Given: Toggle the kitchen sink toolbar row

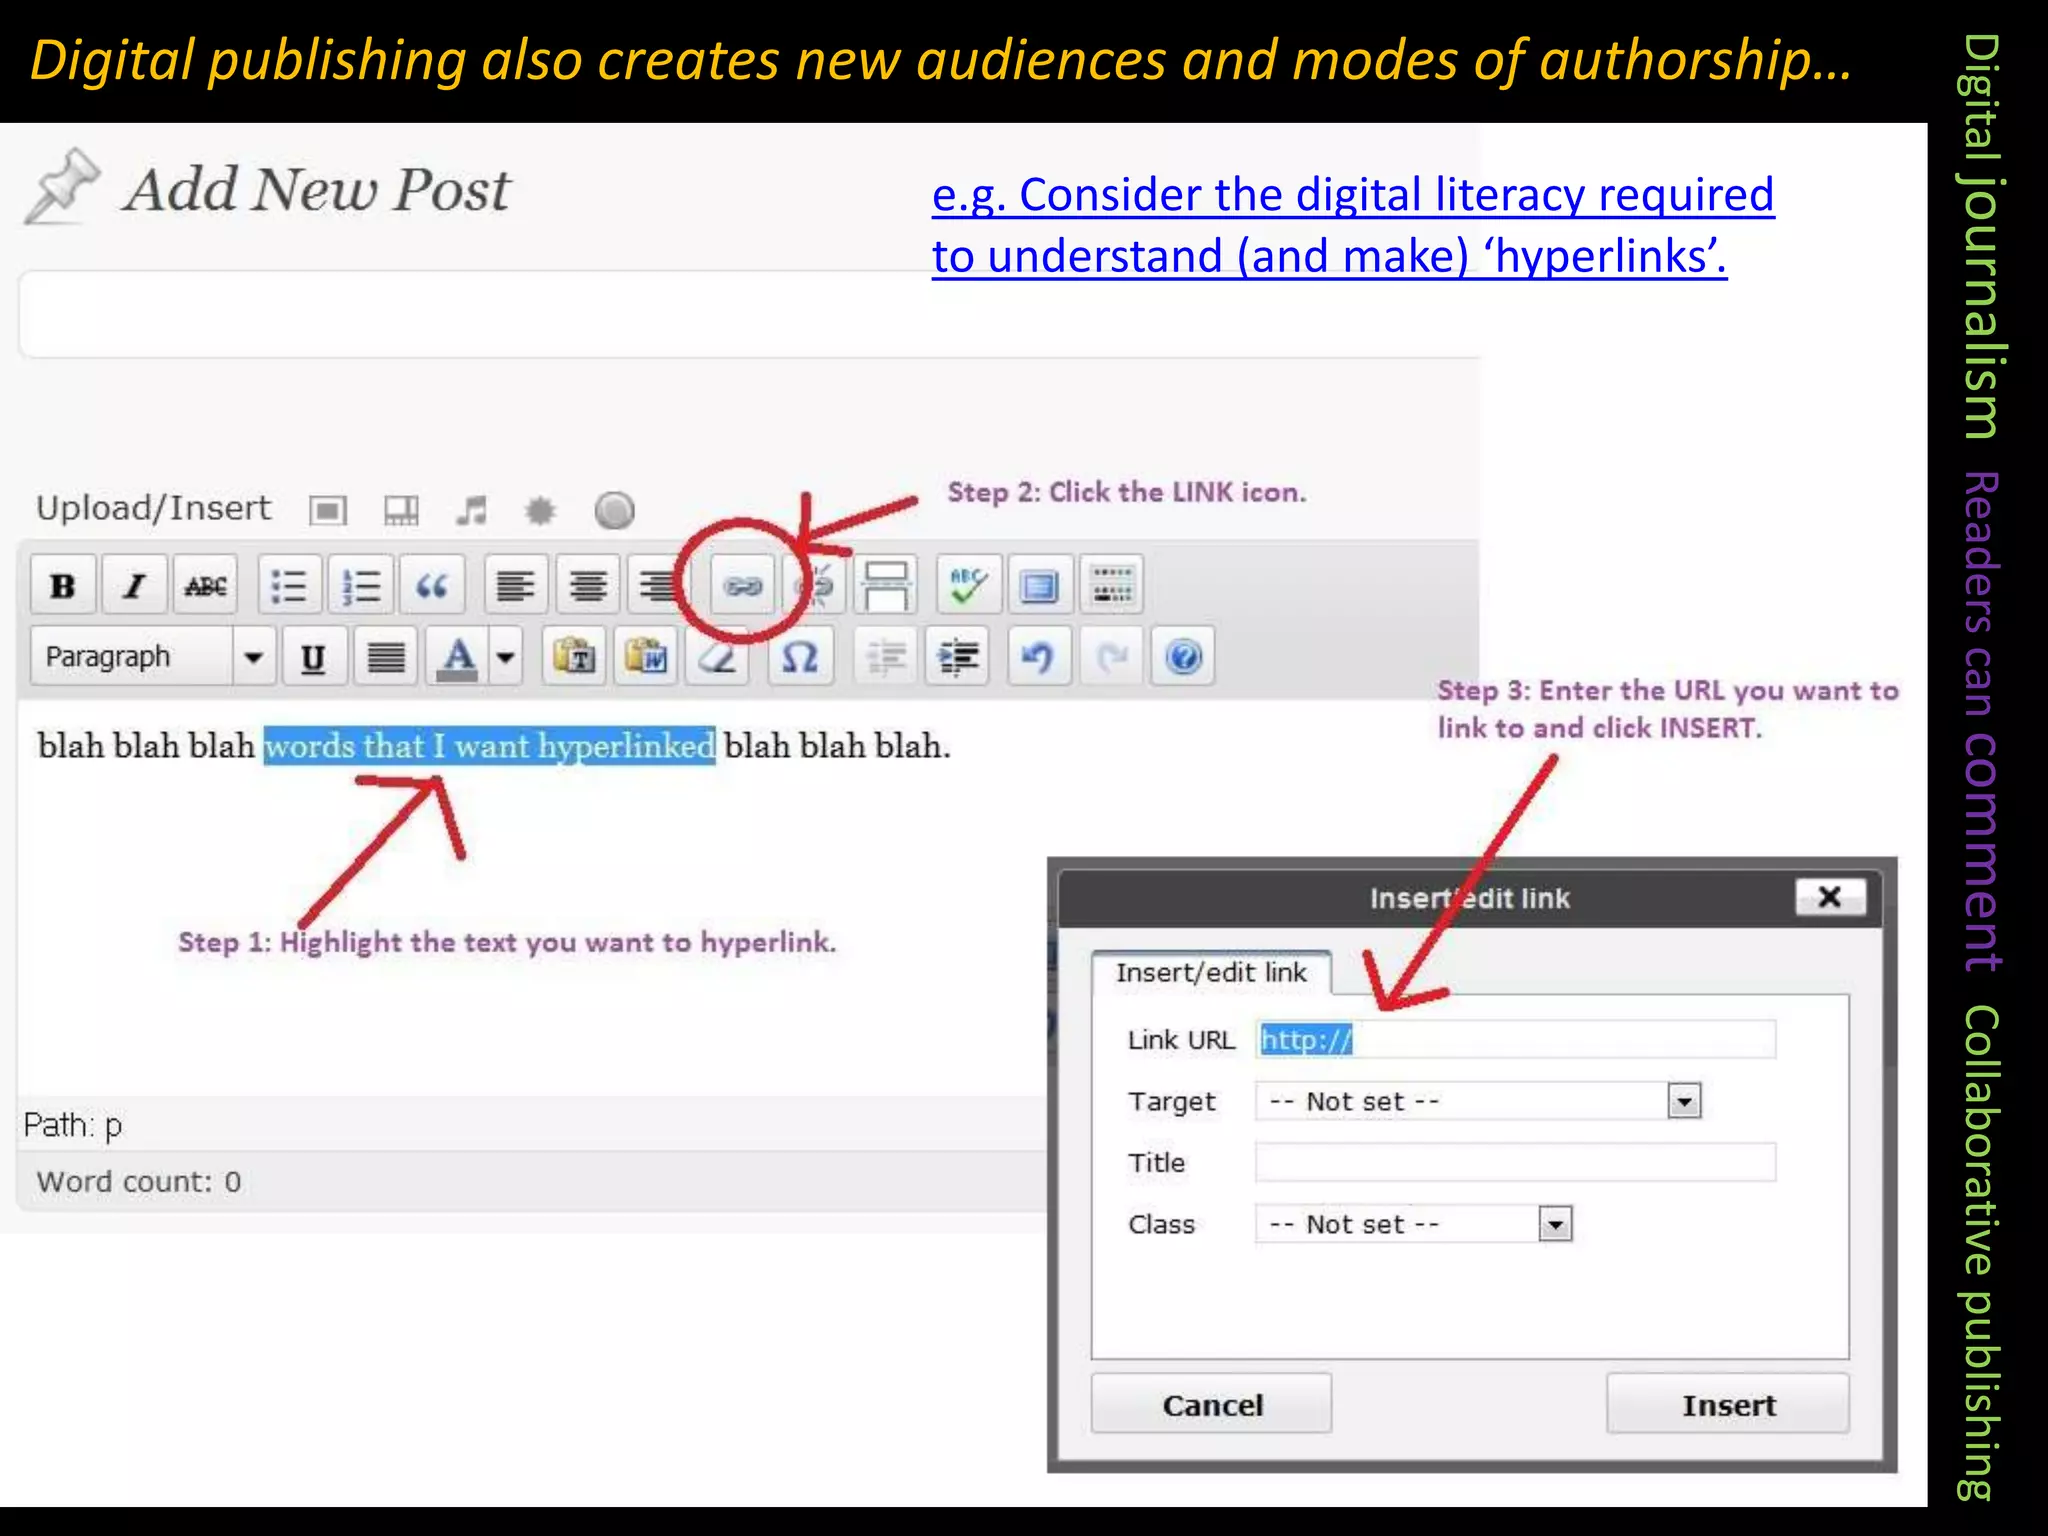Looking at the screenshot, I should (x=1112, y=586).
